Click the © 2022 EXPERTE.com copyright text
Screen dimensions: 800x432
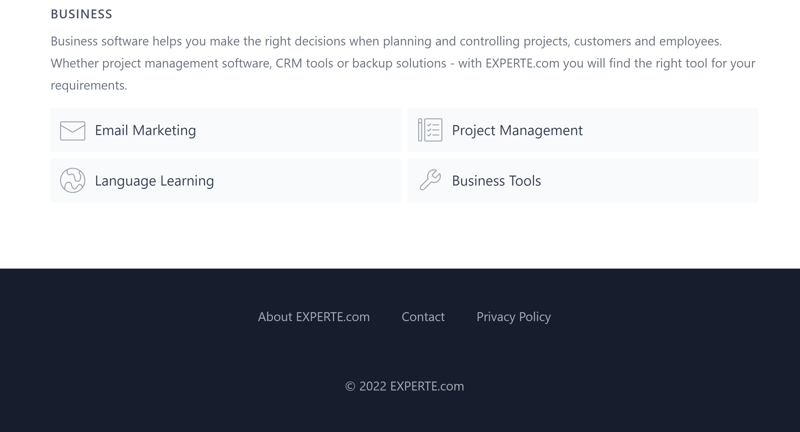(405, 386)
